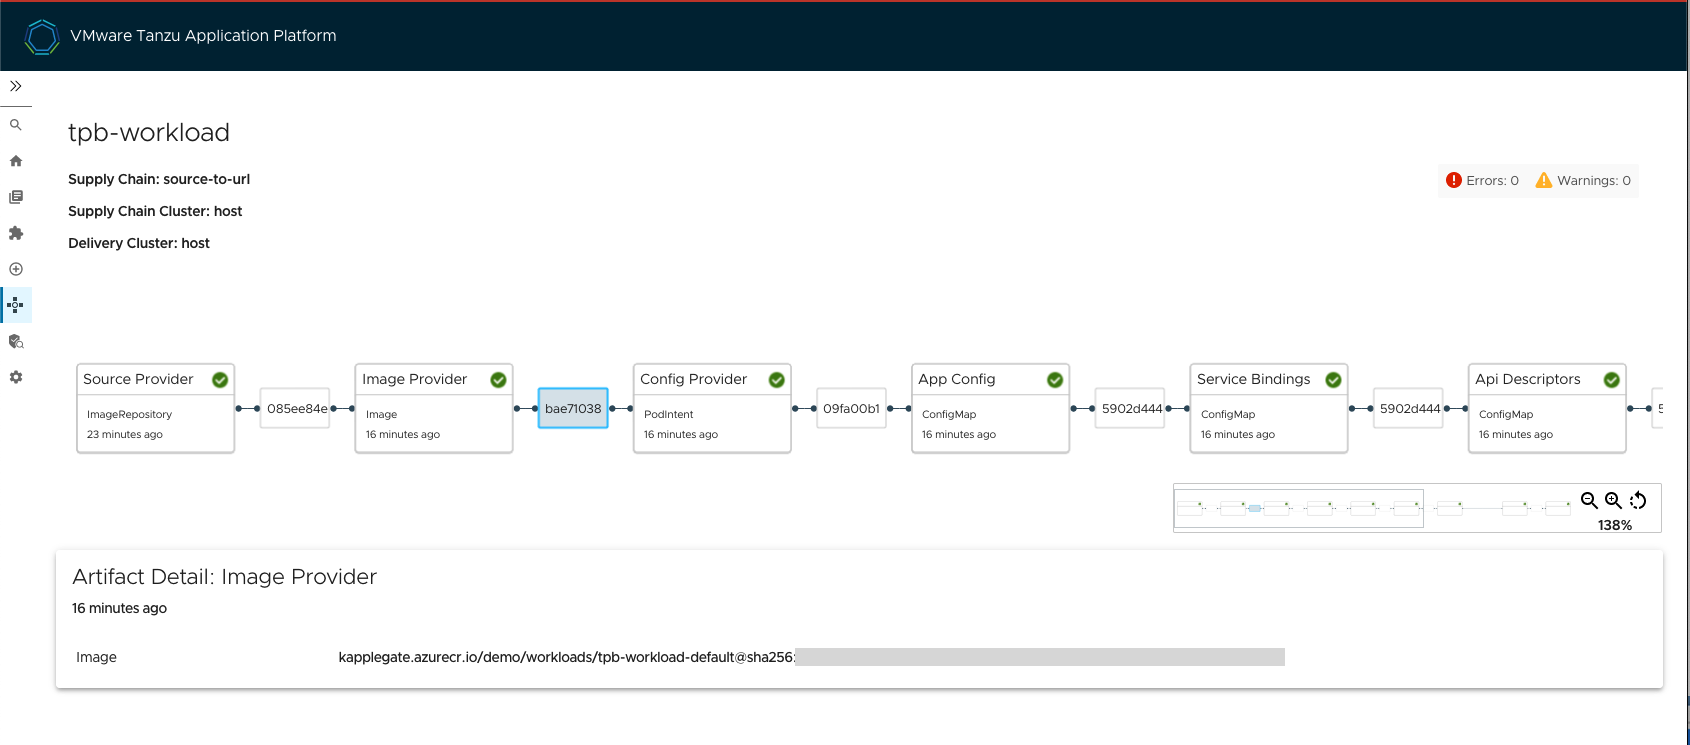Open Settings gear in sidebar
The width and height of the screenshot is (1690, 745).
(x=16, y=377)
